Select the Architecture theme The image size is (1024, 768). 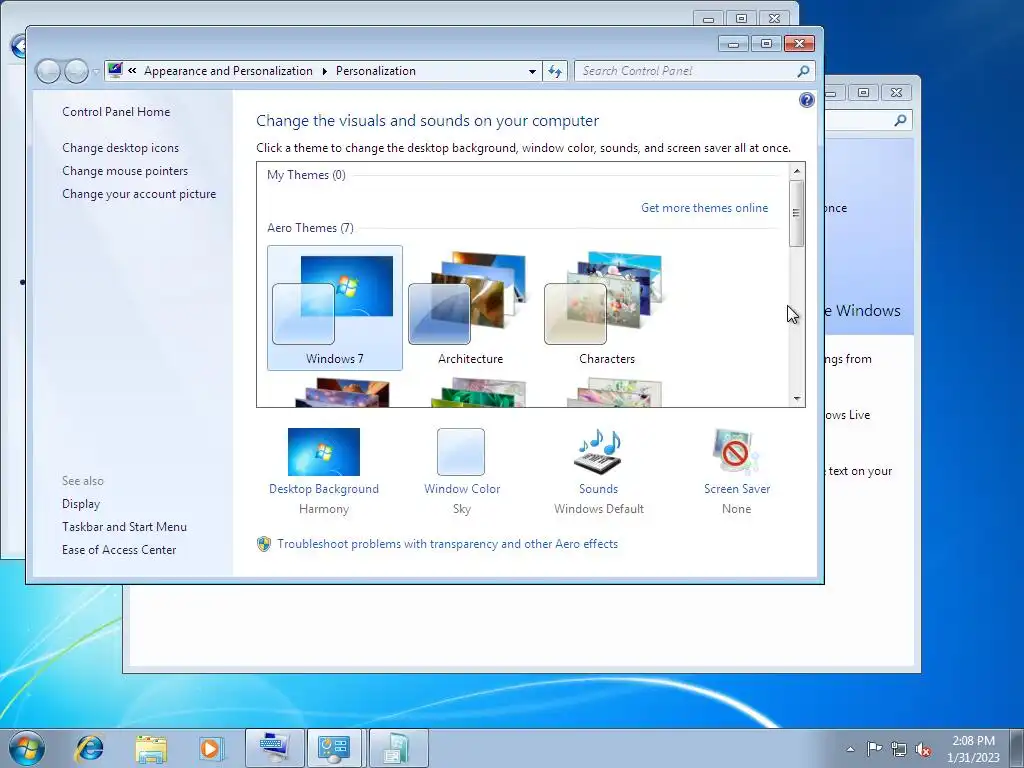pos(470,308)
